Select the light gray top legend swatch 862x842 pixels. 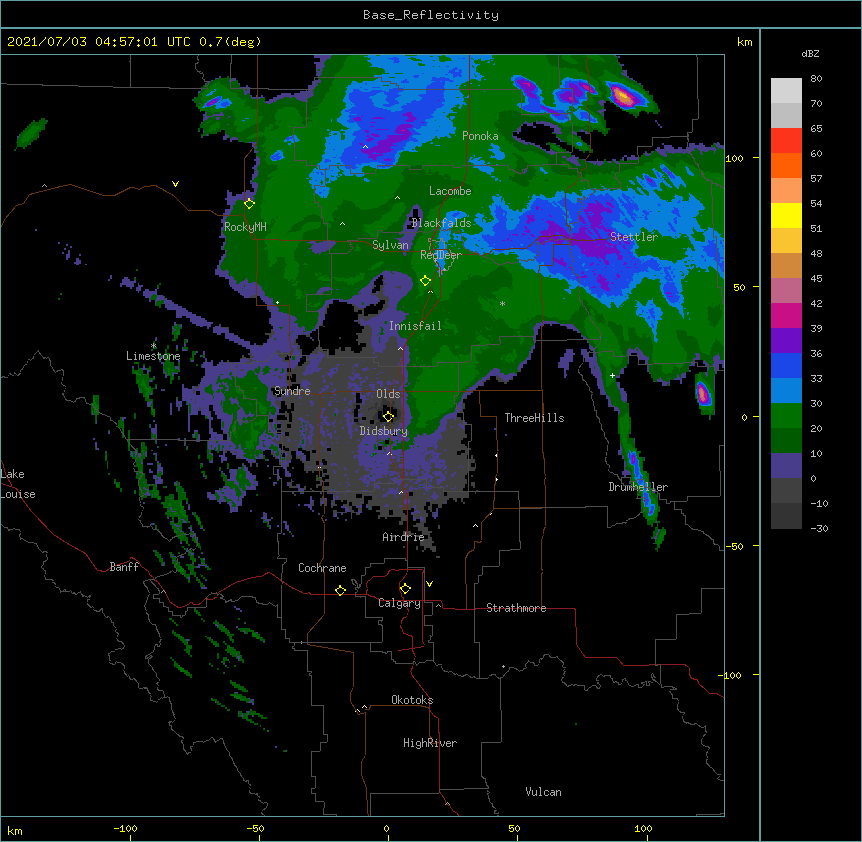[x=786, y=91]
